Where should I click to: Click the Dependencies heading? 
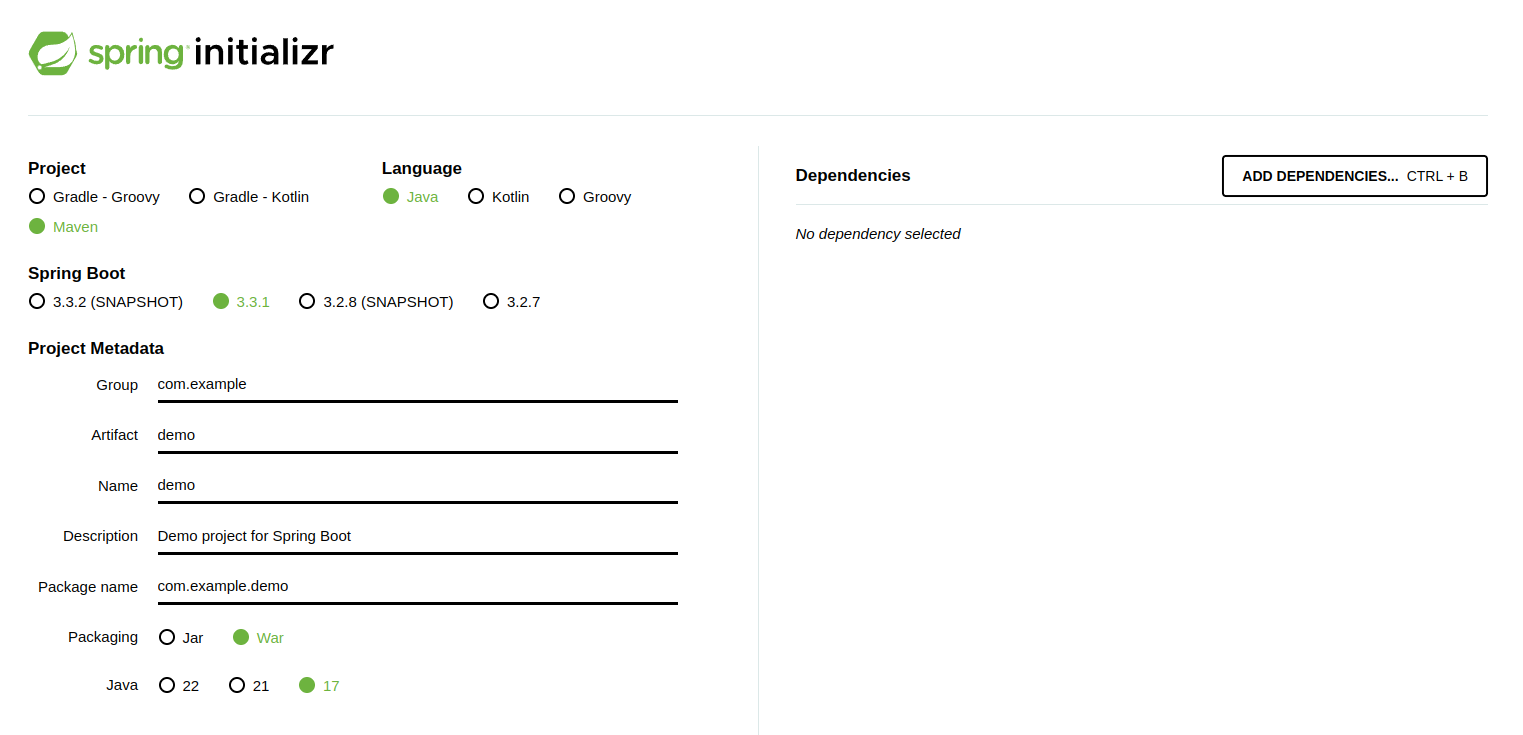coord(853,176)
